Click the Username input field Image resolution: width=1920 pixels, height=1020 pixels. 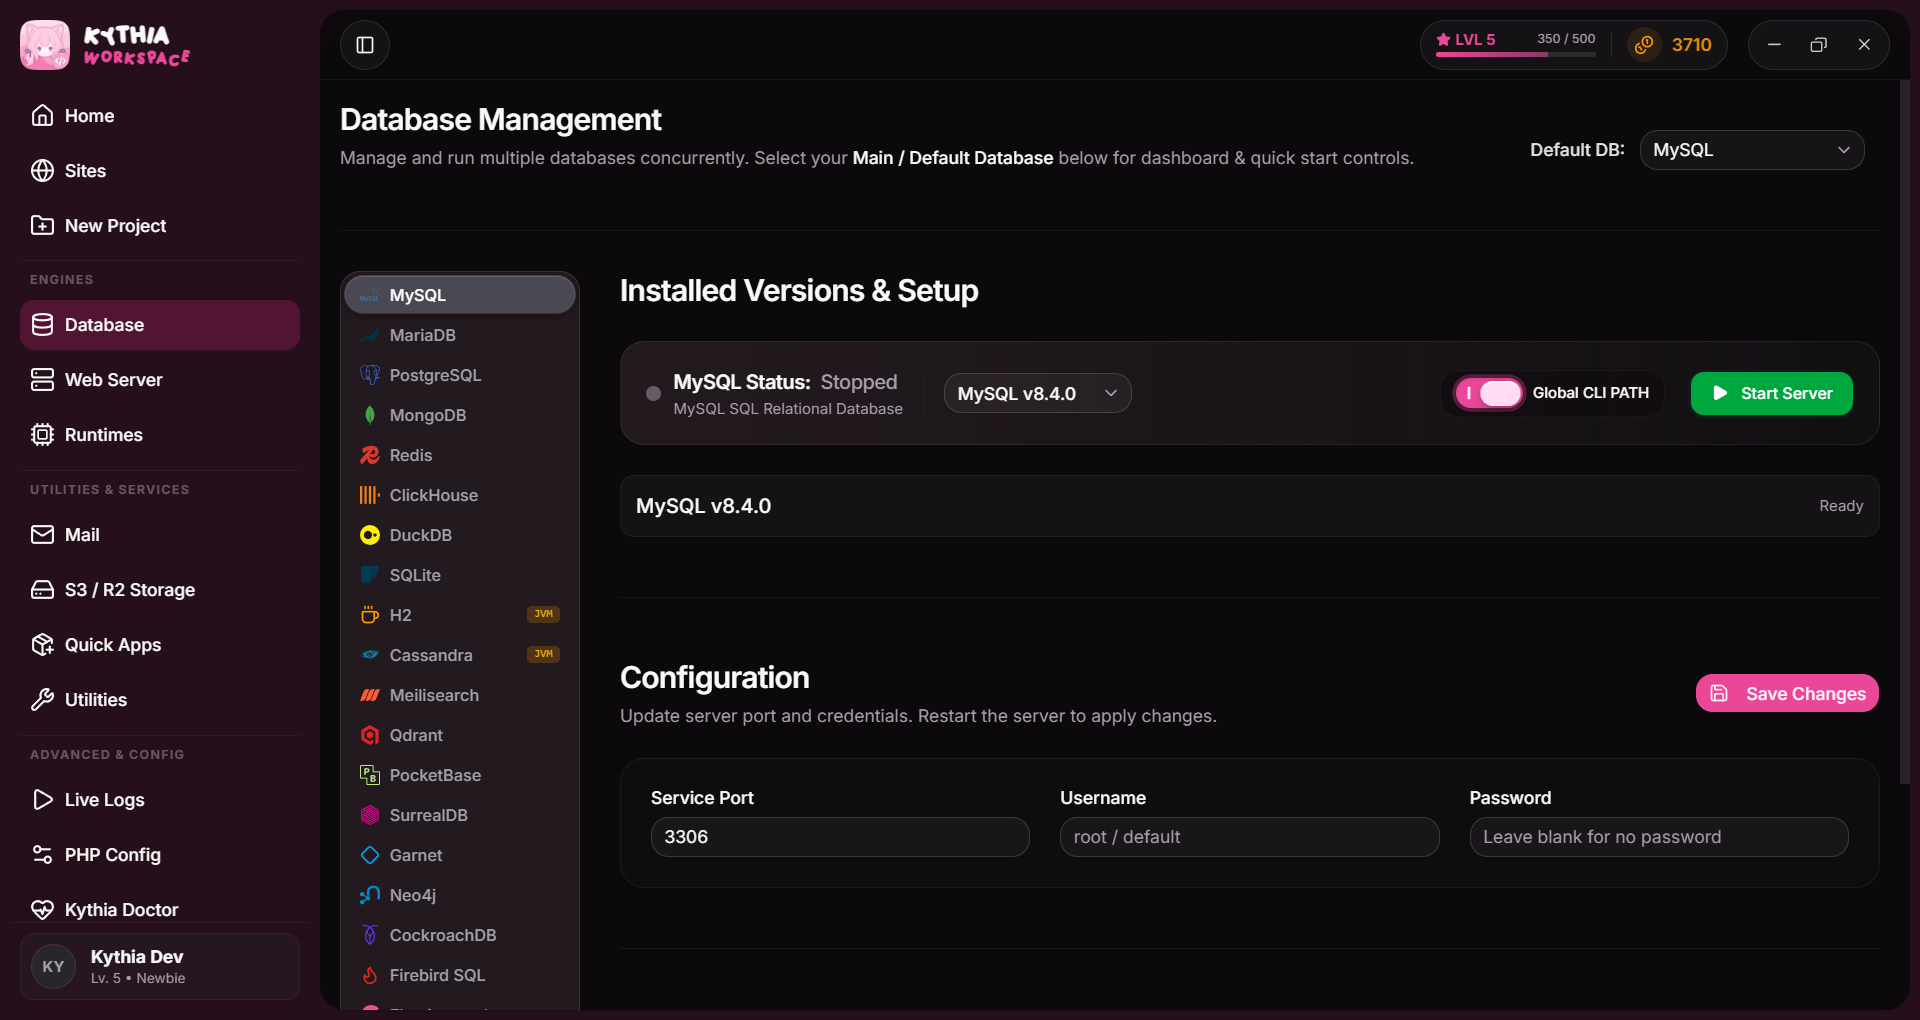1249,837
